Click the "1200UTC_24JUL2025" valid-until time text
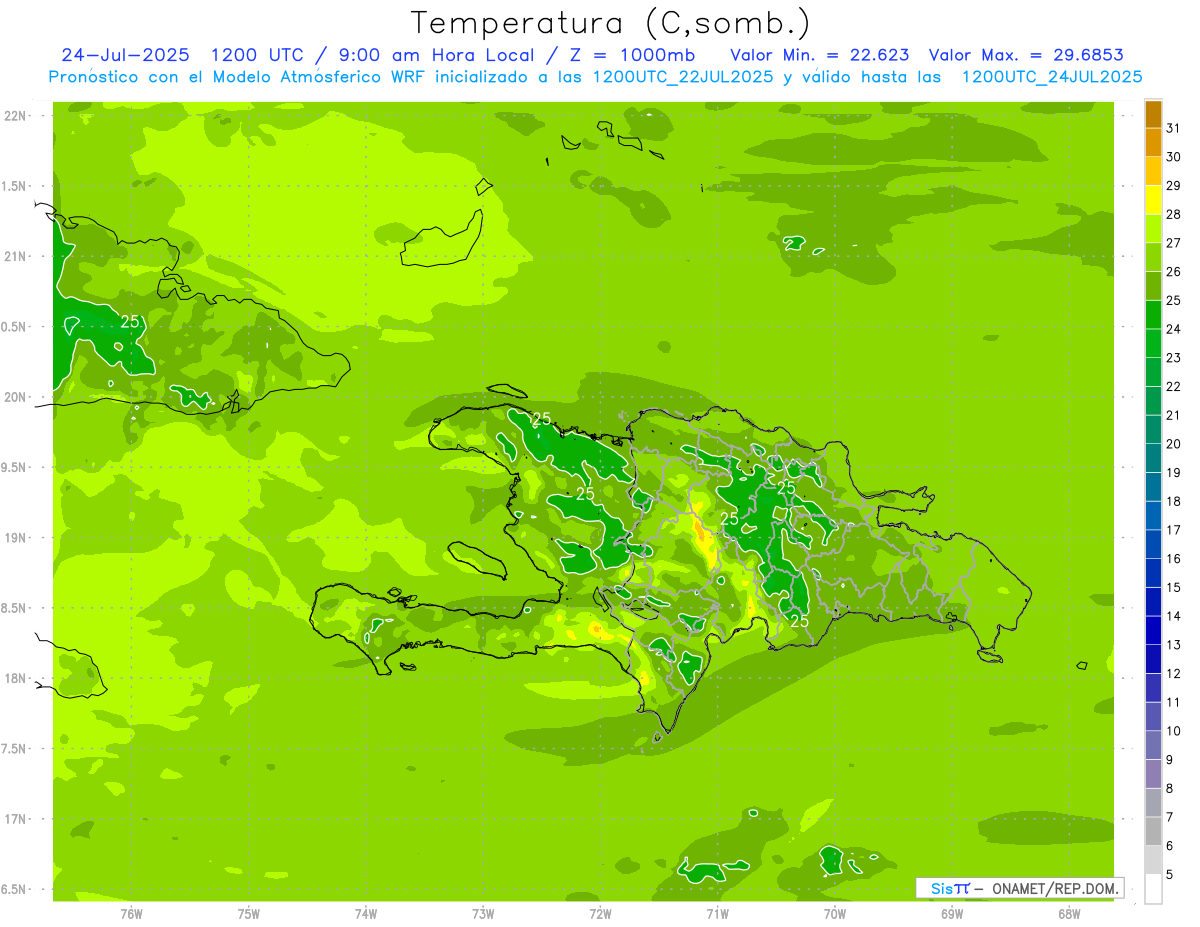 pyautogui.click(x=1052, y=77)
